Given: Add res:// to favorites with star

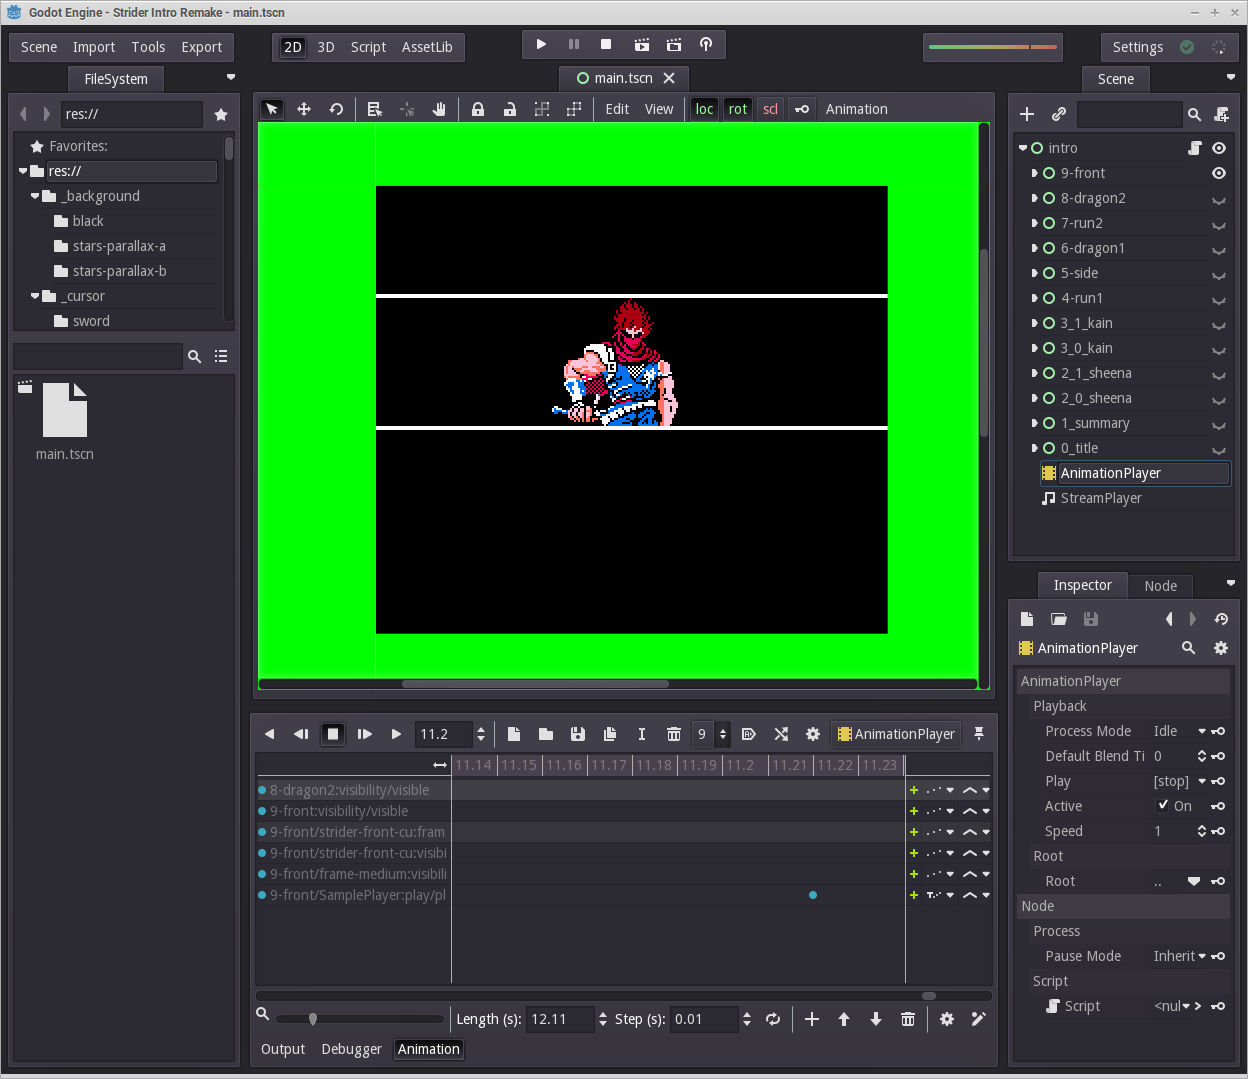Looking at the screenshot, I should (x=221, y=114).
